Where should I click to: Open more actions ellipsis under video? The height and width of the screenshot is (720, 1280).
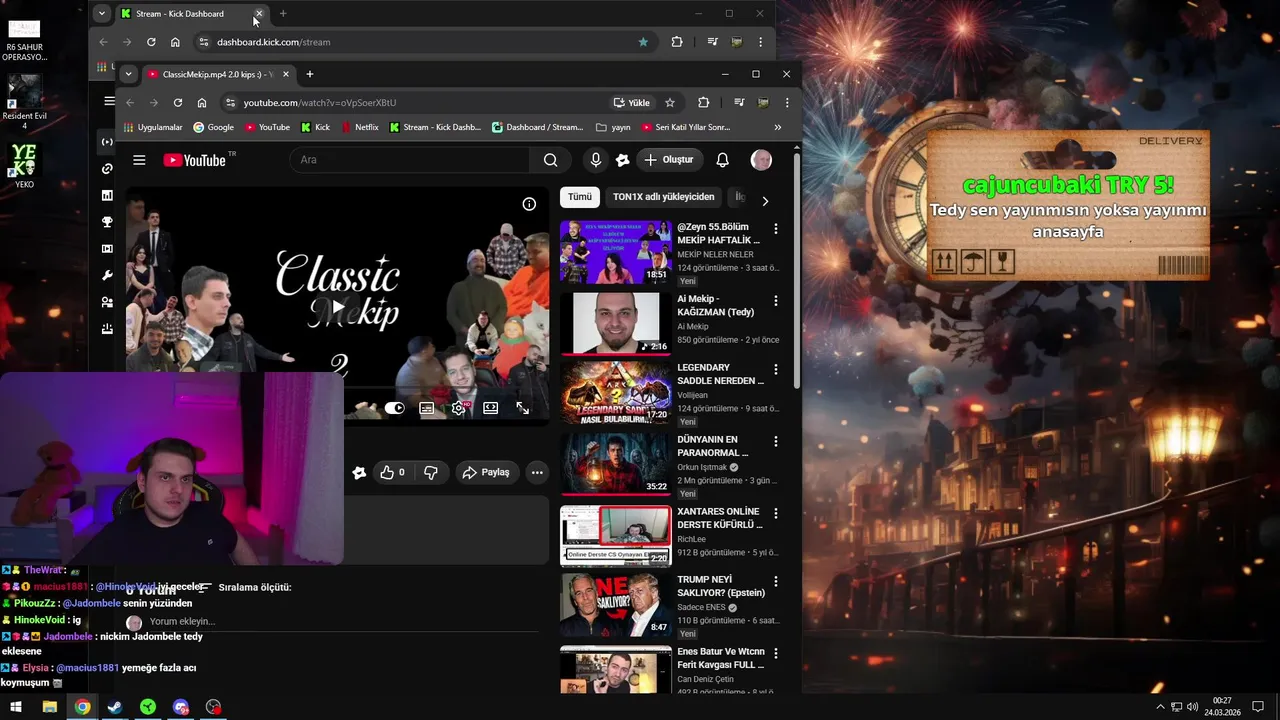click(537, 472)
